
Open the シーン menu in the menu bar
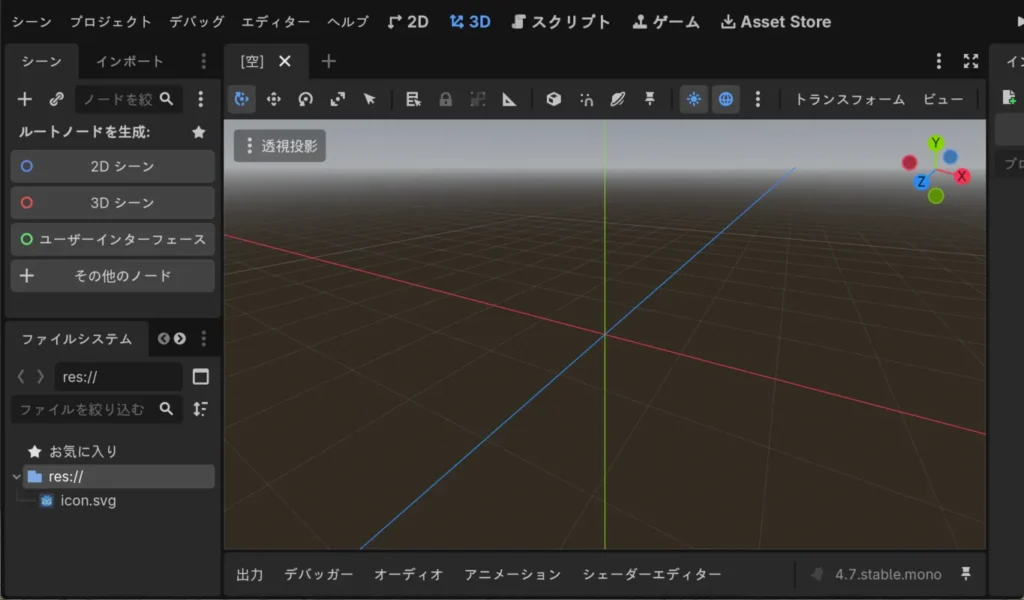[x=31, y=22]
